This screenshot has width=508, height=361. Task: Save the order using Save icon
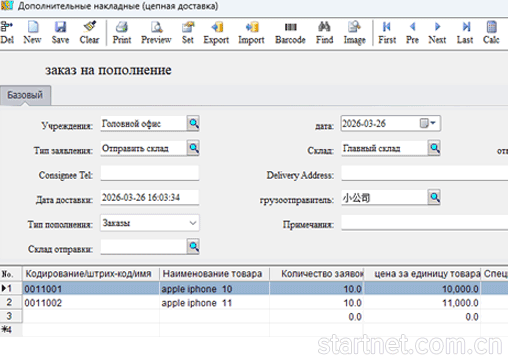click(x=60, y=33)
